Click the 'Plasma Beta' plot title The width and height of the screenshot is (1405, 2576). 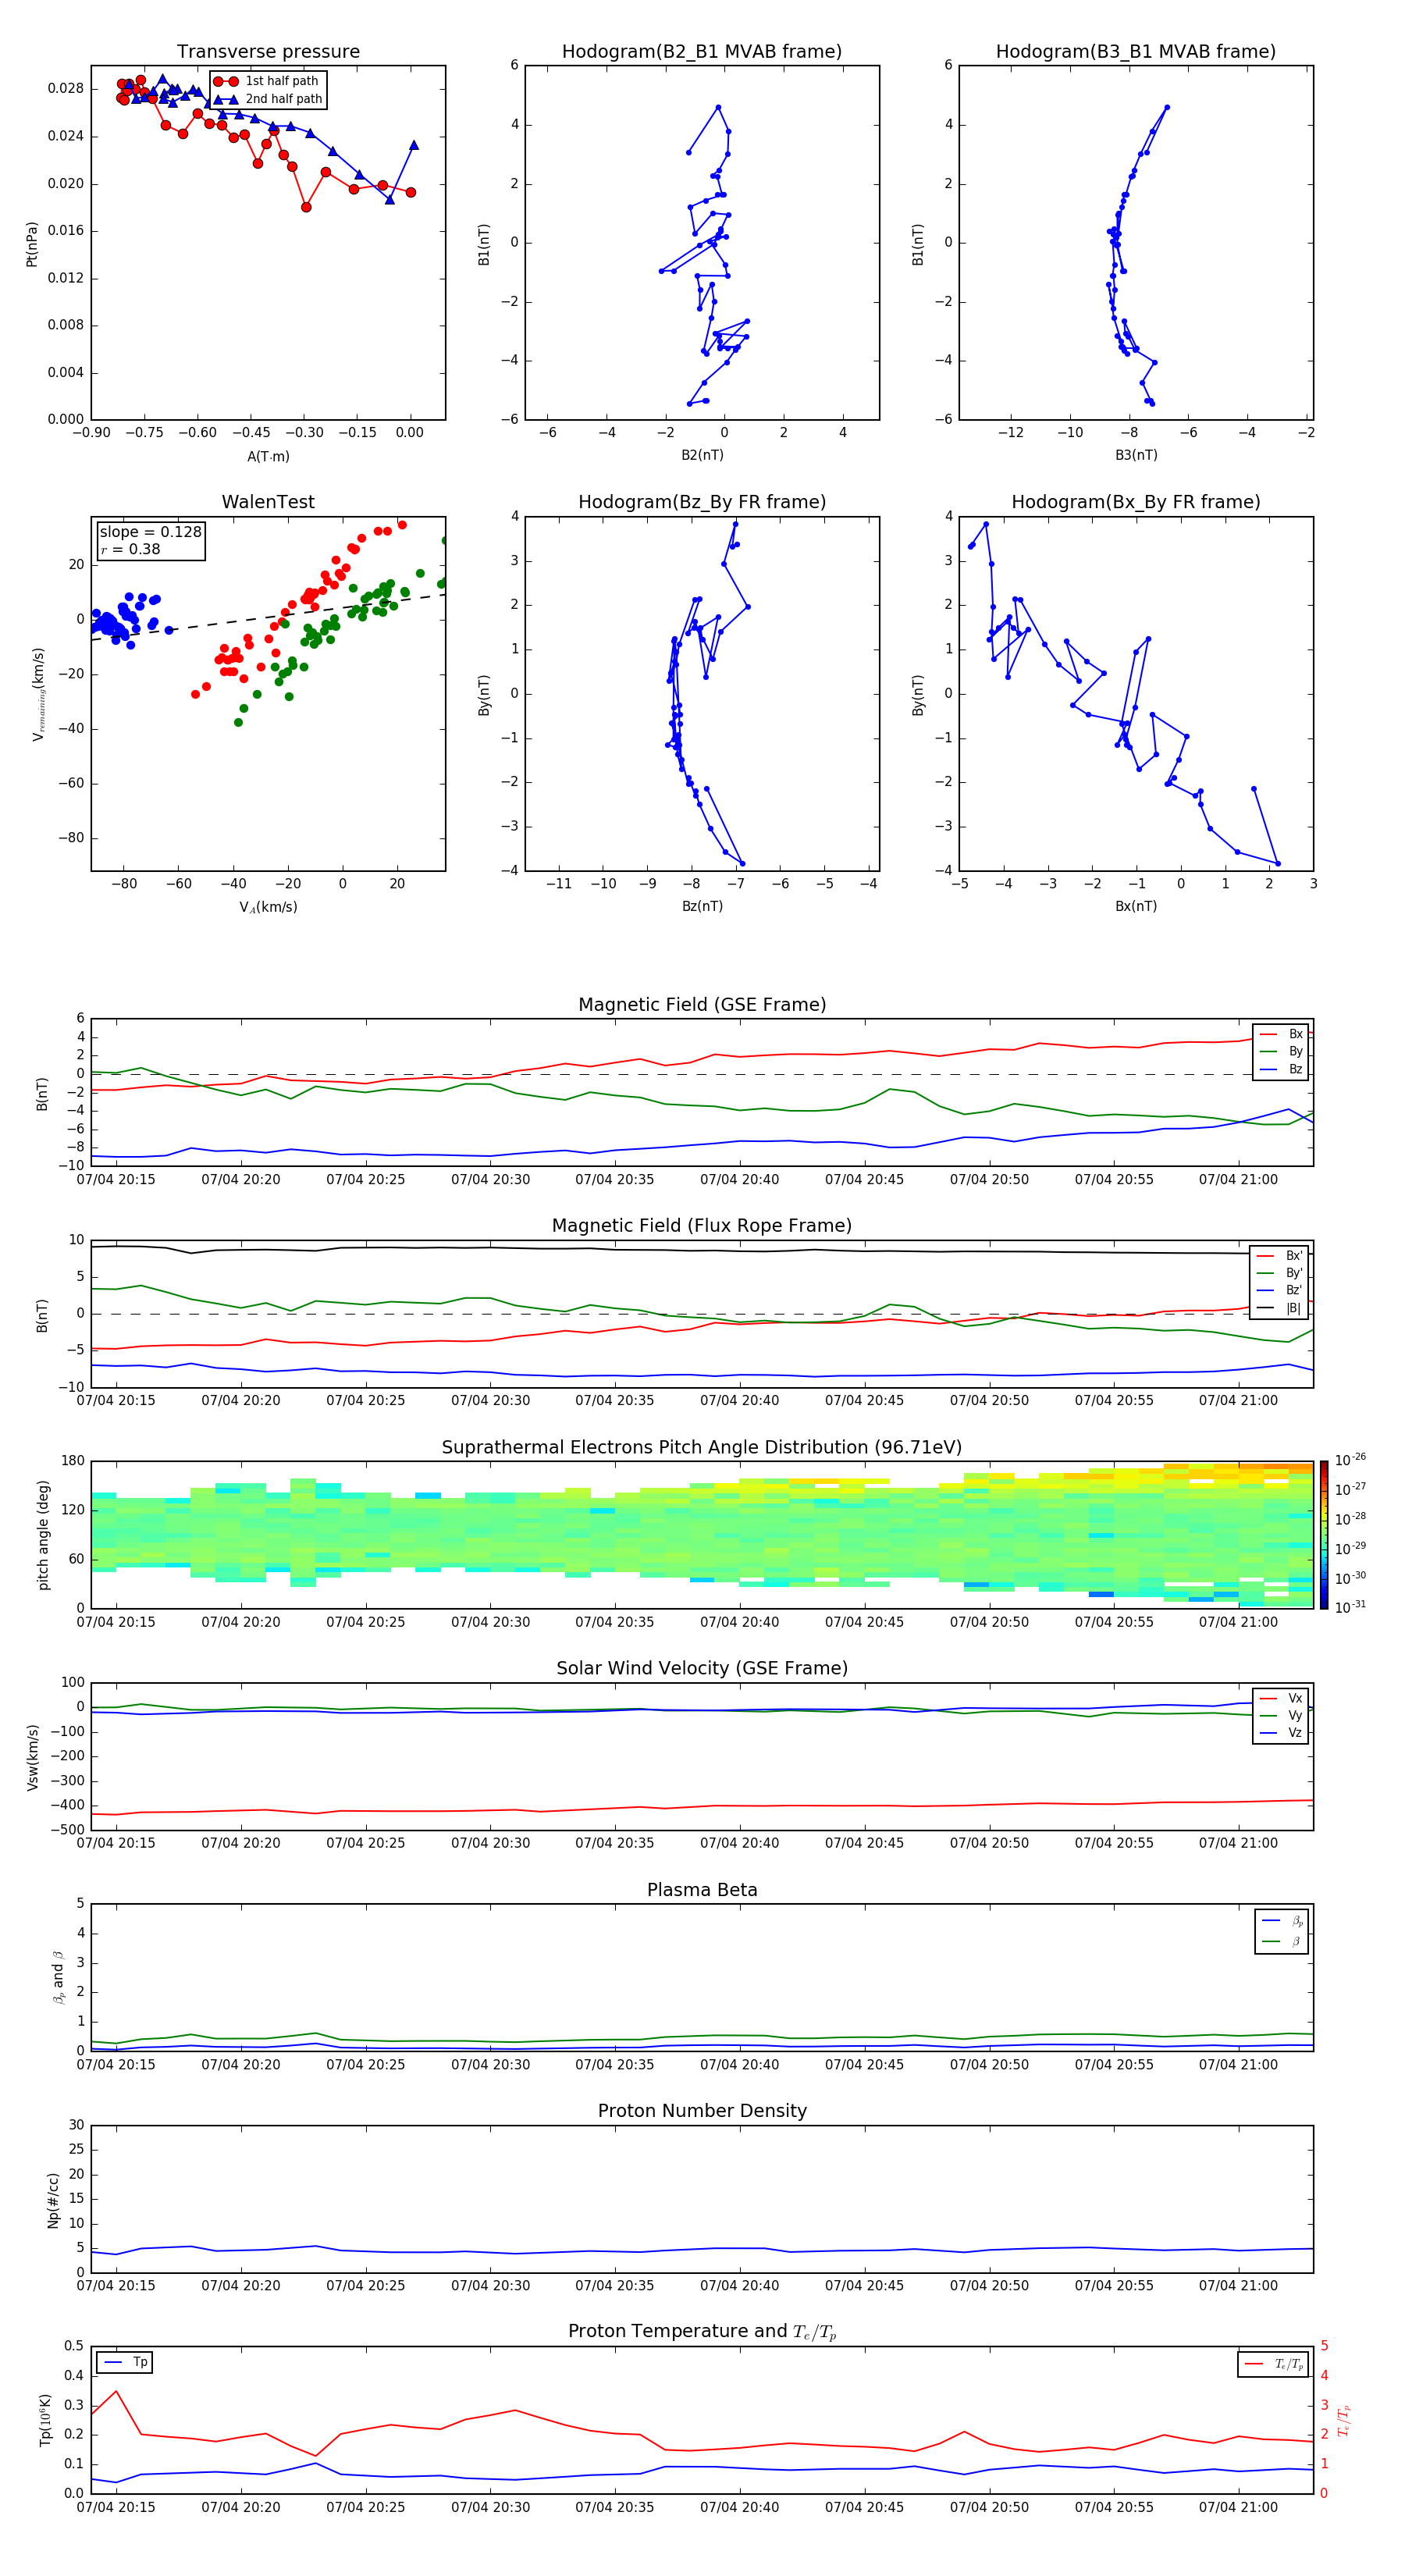point(702,1891)
